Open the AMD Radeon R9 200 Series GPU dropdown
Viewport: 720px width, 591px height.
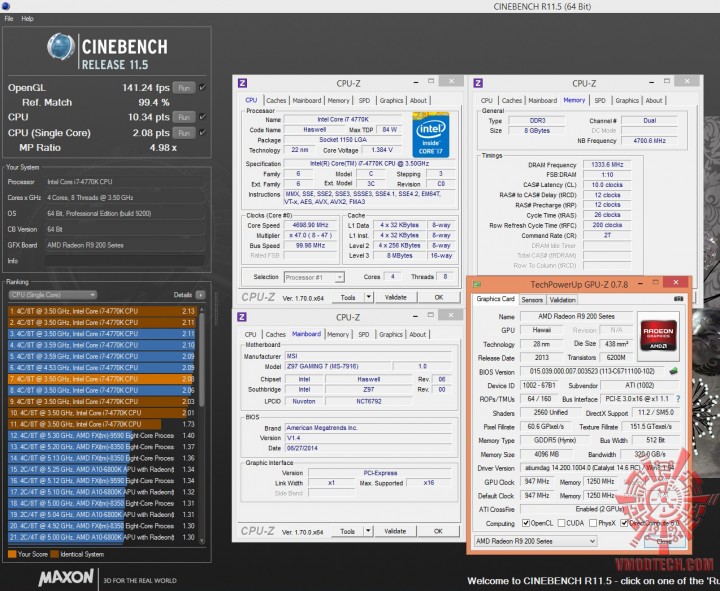coord(535,541)
